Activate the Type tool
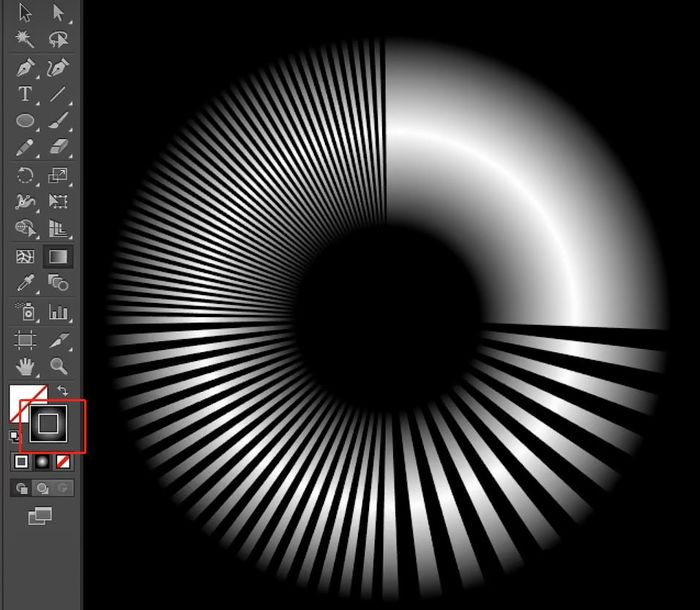700x610 pixels. pos(25,94)
